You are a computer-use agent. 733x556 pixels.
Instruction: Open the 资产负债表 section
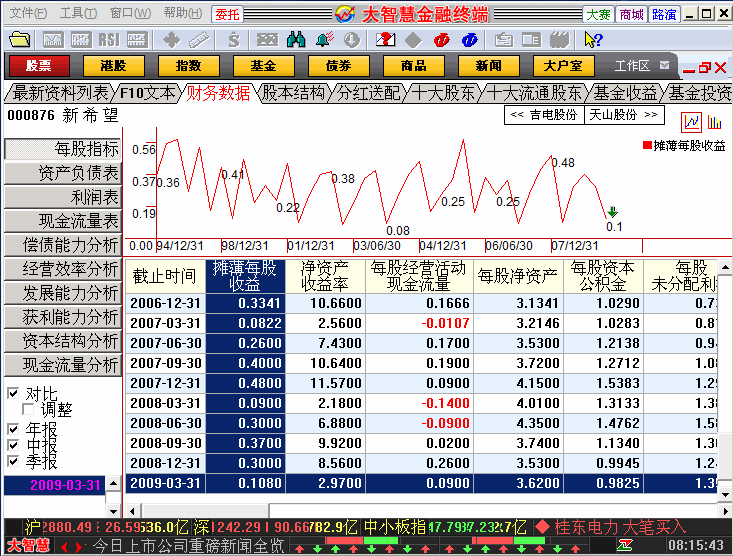point(63,173)
